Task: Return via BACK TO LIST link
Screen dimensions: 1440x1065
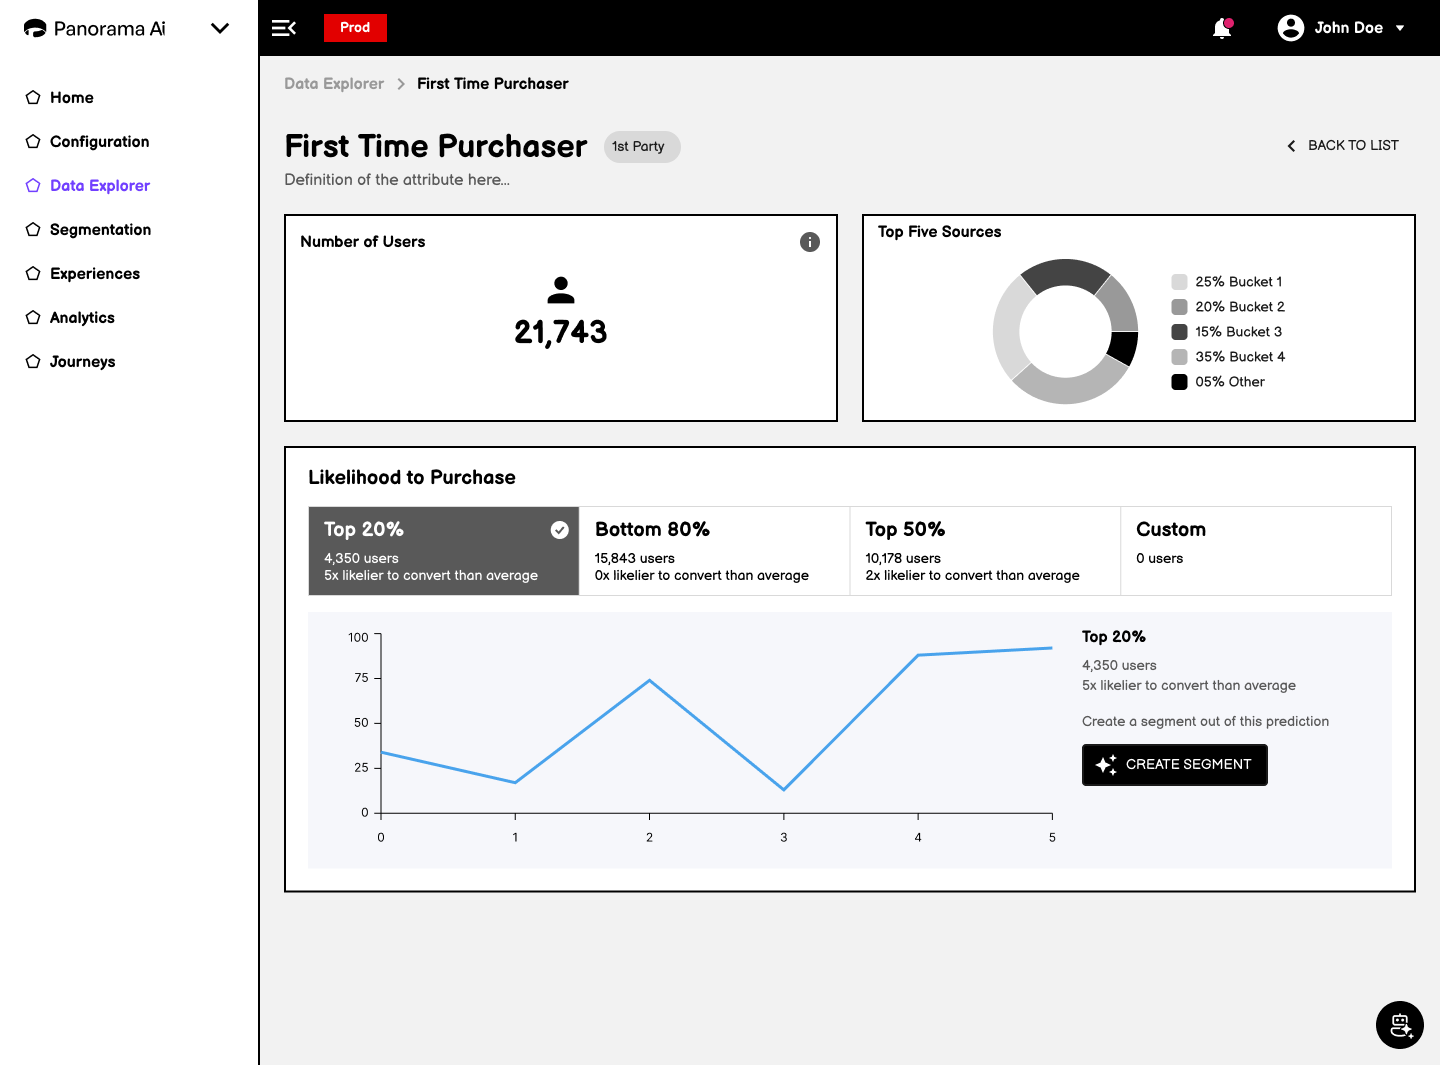Action: pyautogui.click(x=1342, y=146)
